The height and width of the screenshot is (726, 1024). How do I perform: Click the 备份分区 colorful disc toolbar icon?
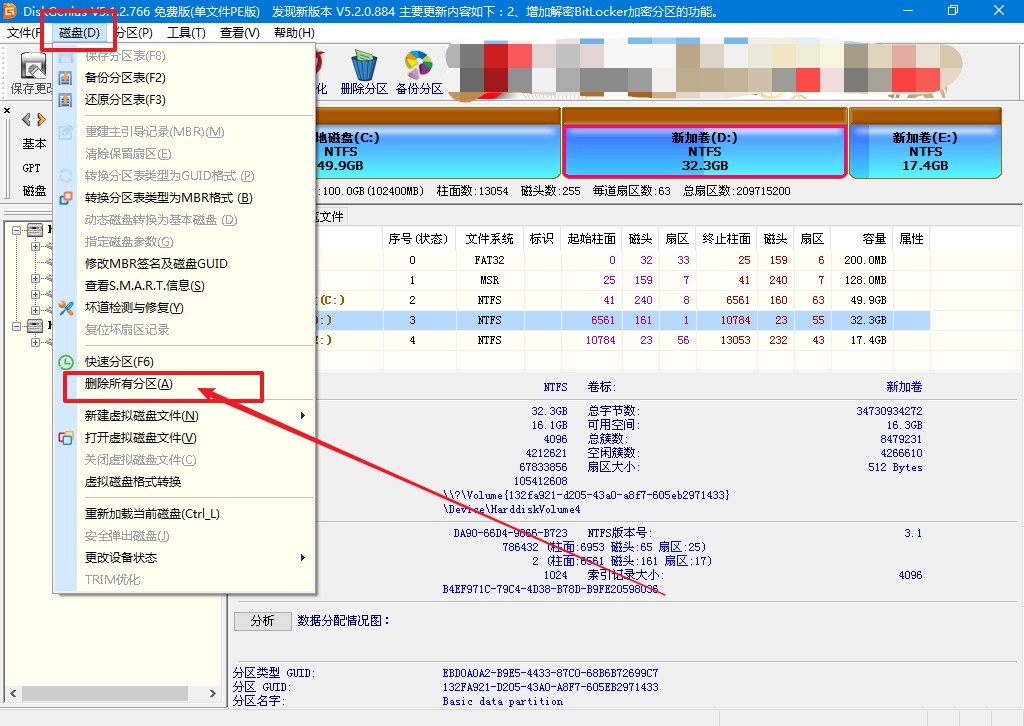[419, 65]
